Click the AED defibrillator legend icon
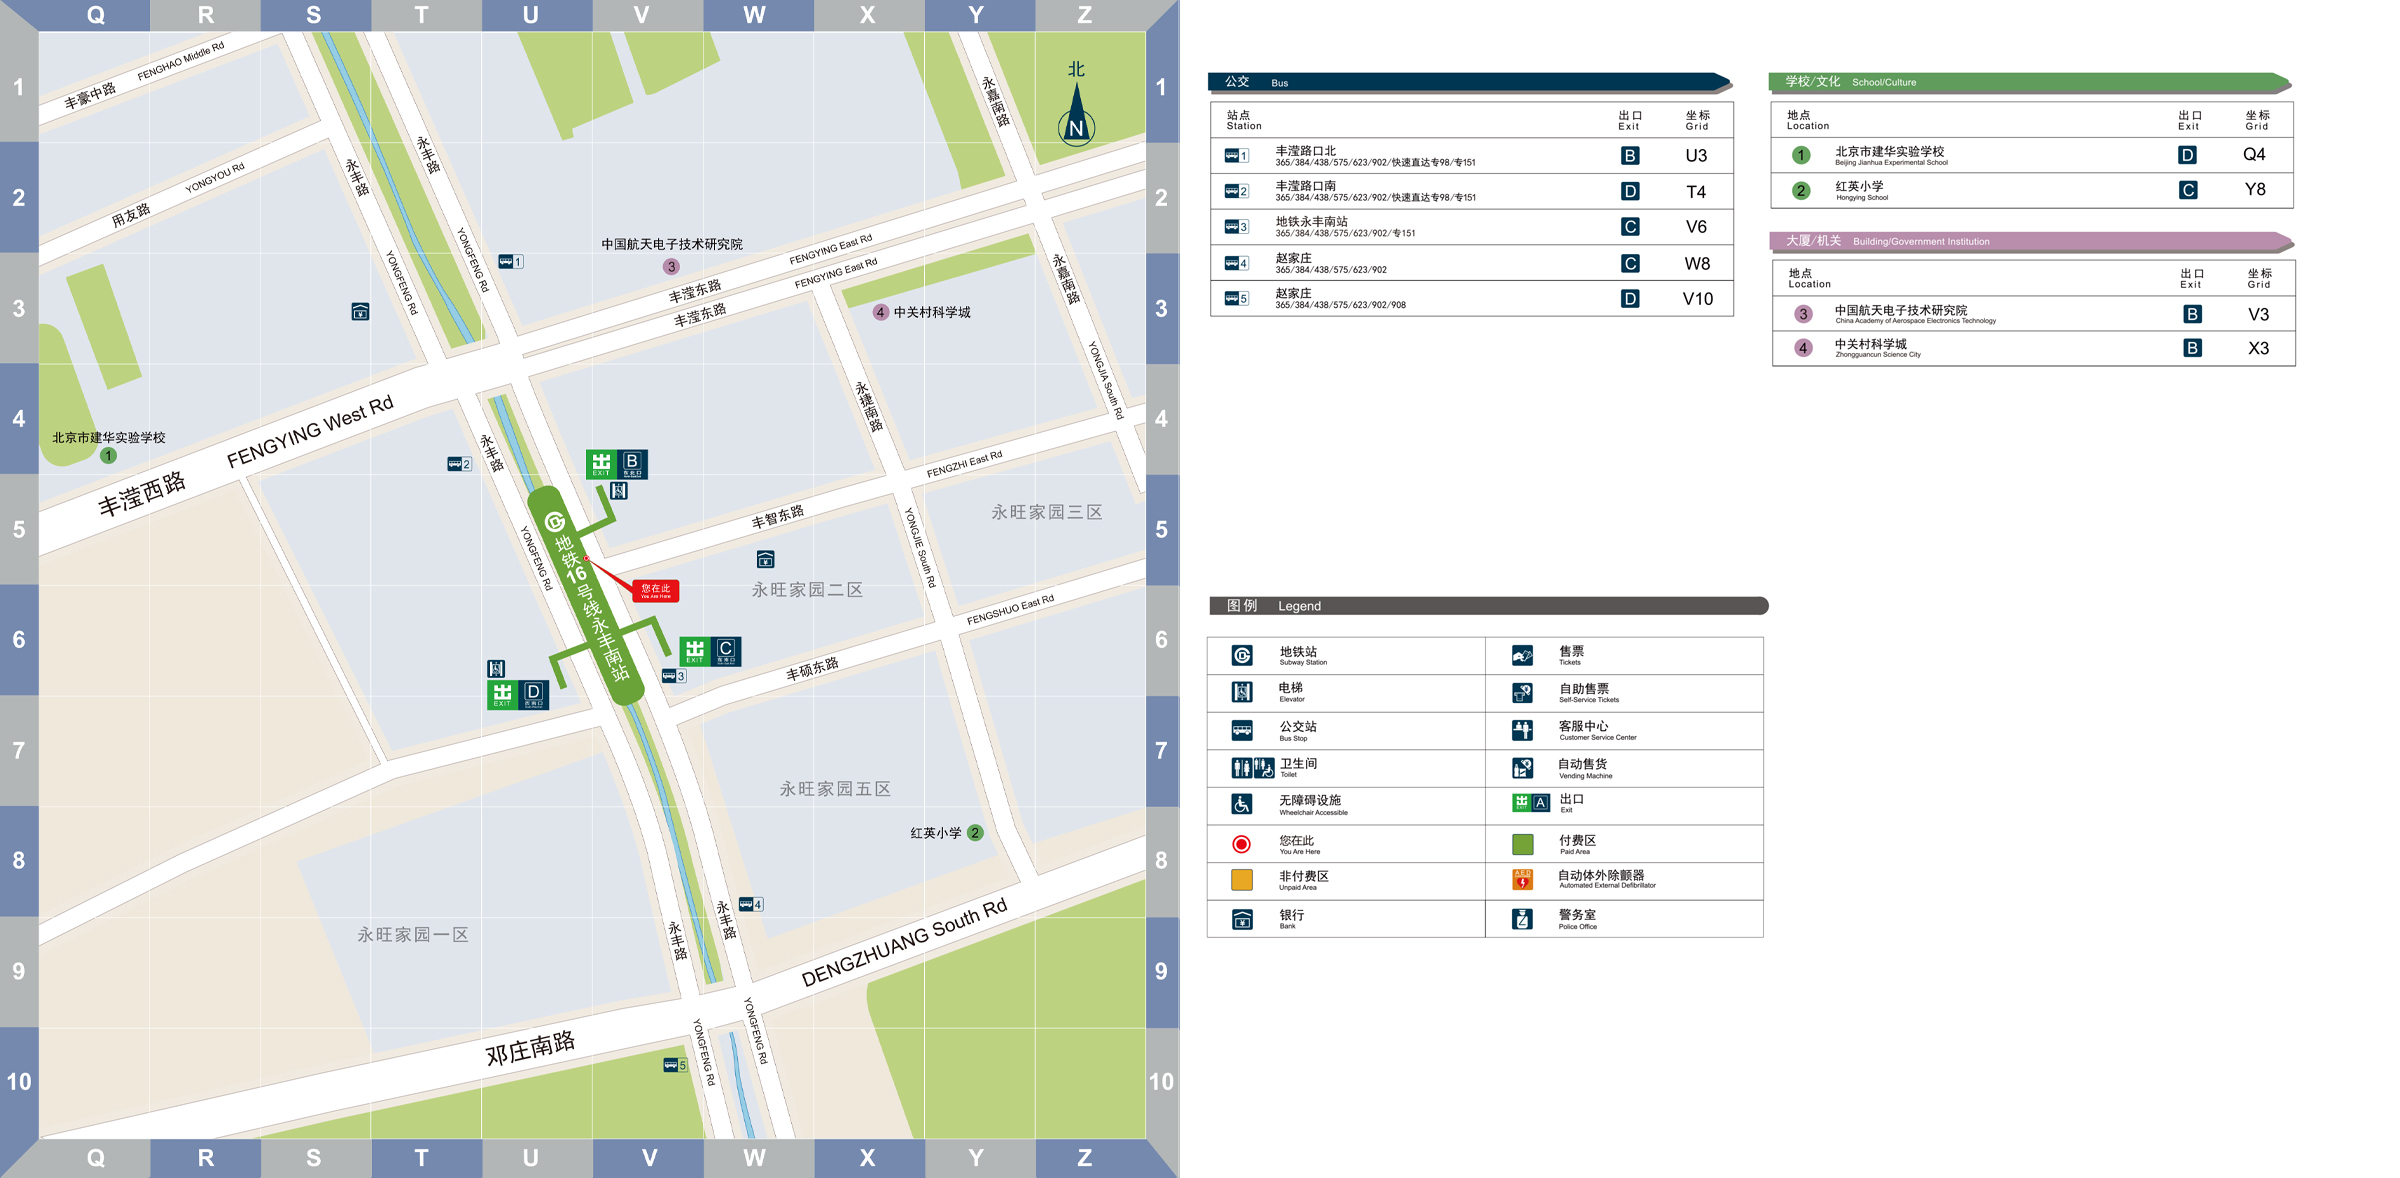 point(1522,880)
